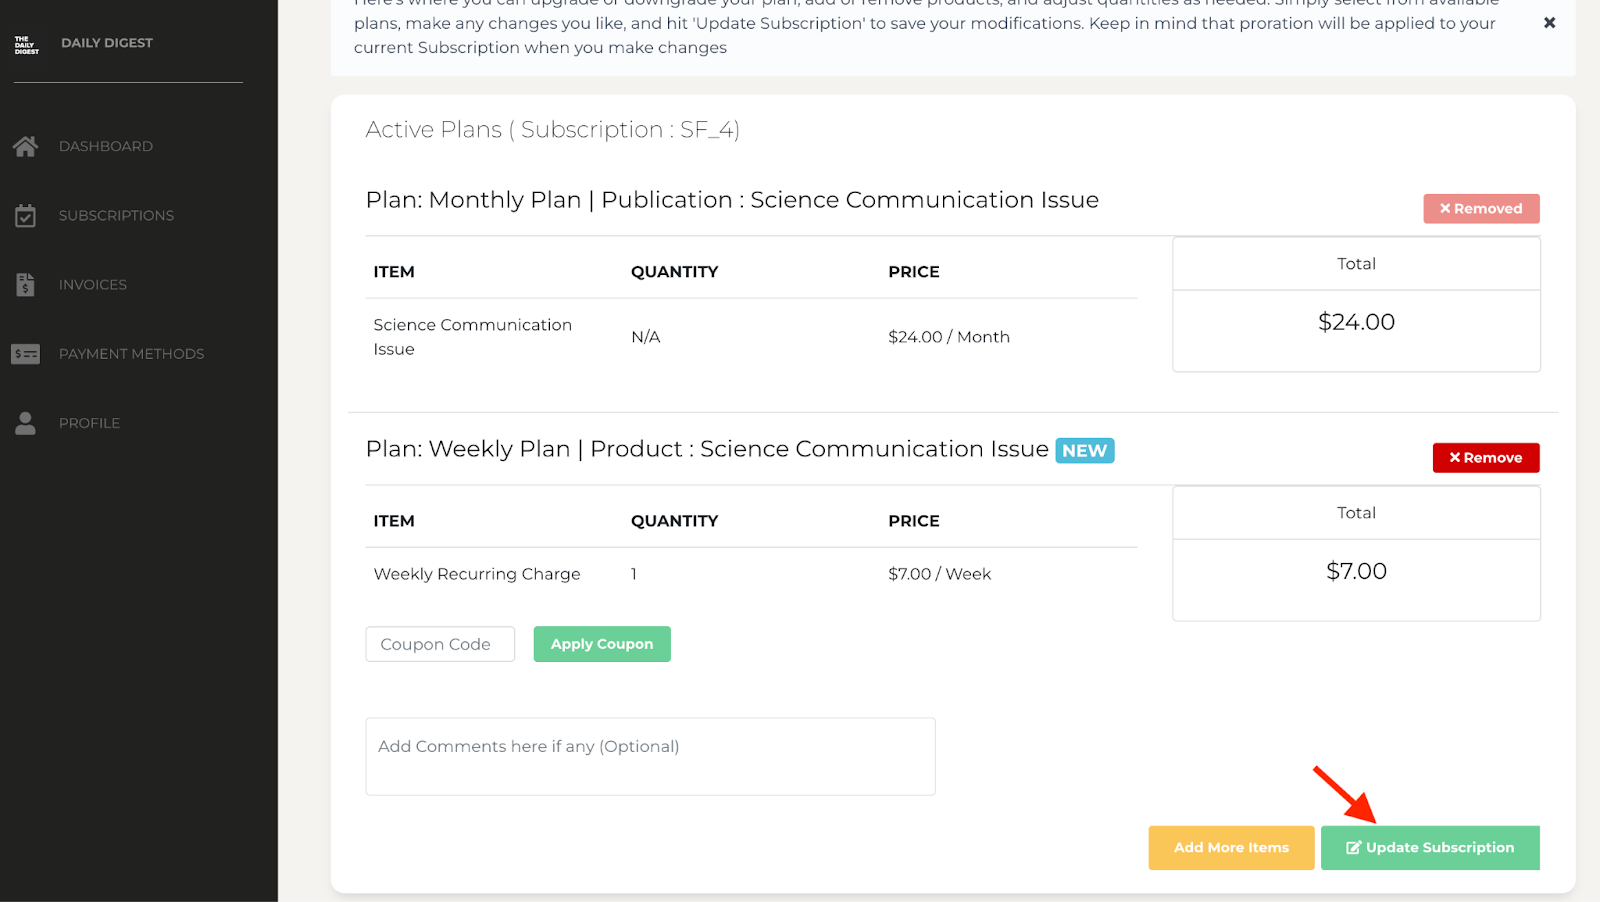
Task: Click the pencil icon on Update Subscription
Action: pyautogui.click(x=1355, y=847)
